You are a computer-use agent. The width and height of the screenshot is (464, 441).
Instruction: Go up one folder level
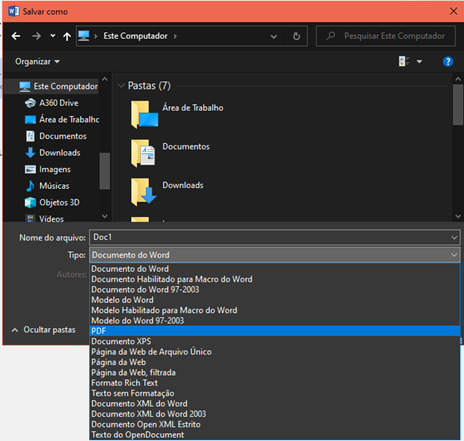tap(67, 36)
